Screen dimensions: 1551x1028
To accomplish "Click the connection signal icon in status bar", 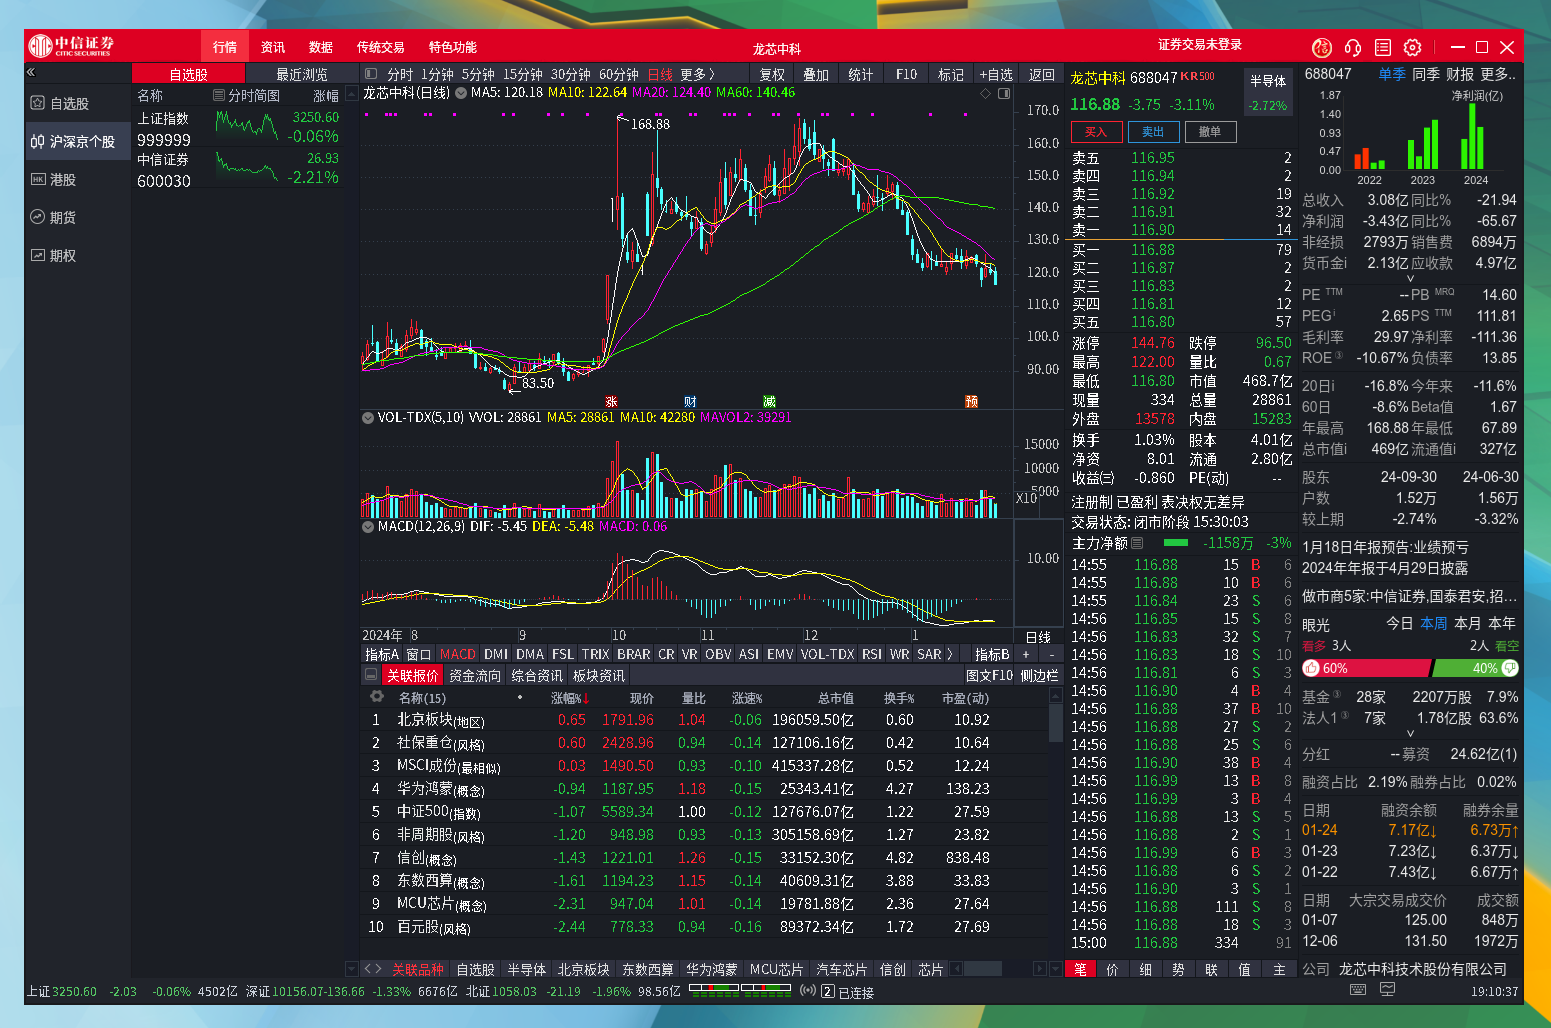I will [x=809, y=992].
